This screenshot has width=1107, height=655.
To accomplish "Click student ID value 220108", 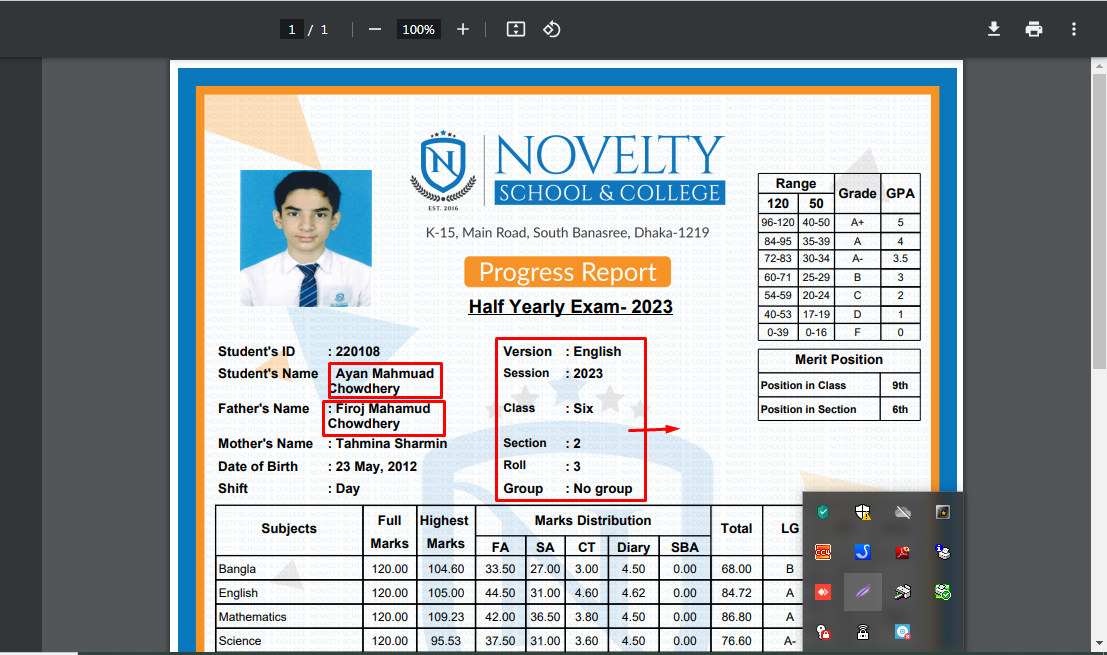I will 357,351.
